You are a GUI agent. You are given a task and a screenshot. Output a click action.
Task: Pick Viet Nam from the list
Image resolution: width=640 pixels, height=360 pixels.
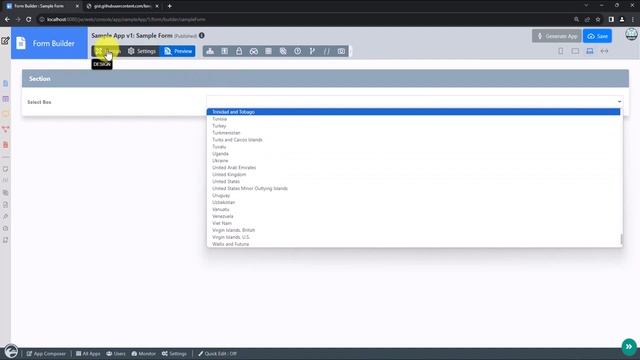coord(413,223)
